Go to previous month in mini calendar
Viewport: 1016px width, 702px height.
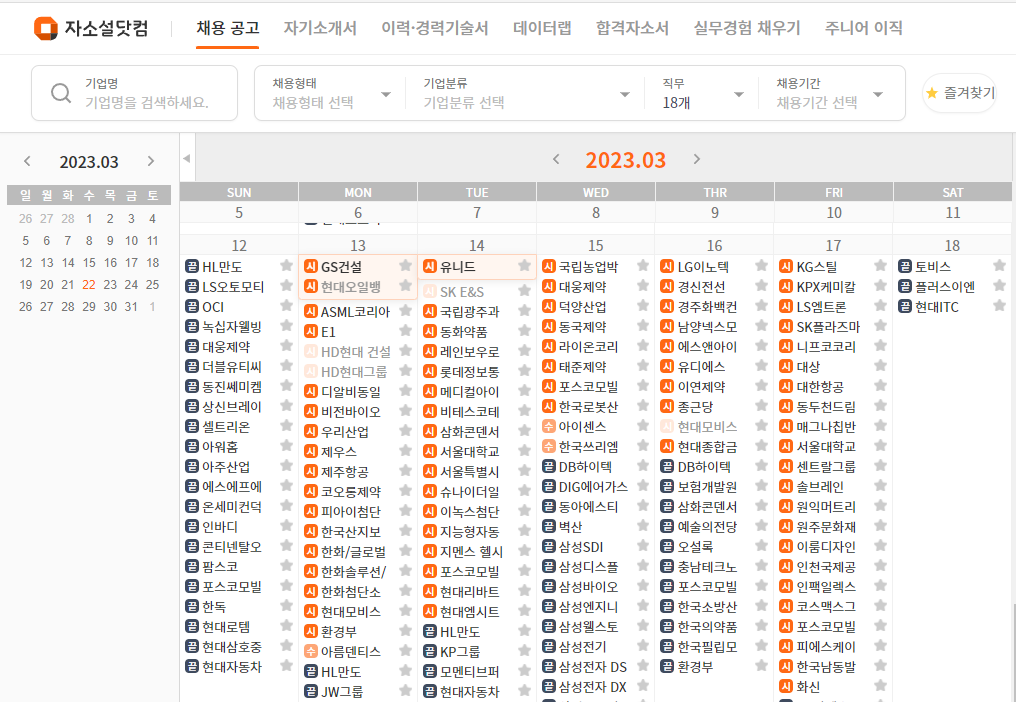pos(27,161)
